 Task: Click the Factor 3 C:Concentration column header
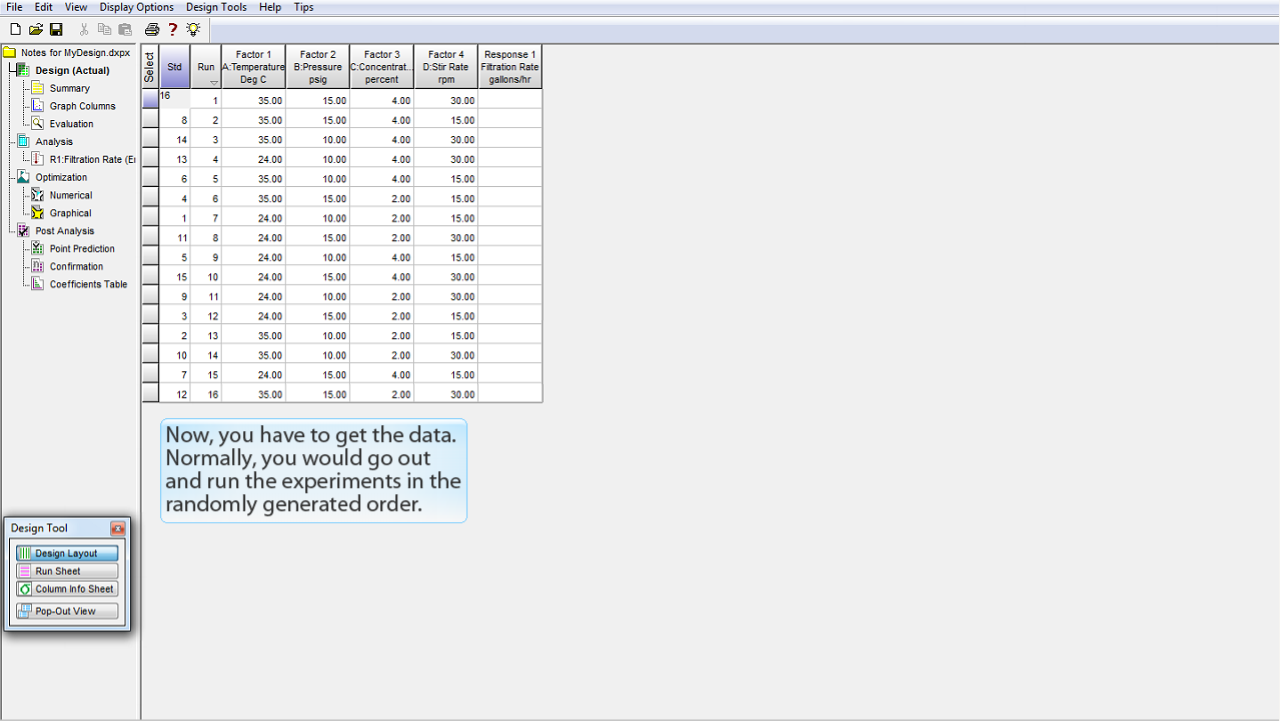(x=382, y=67)
